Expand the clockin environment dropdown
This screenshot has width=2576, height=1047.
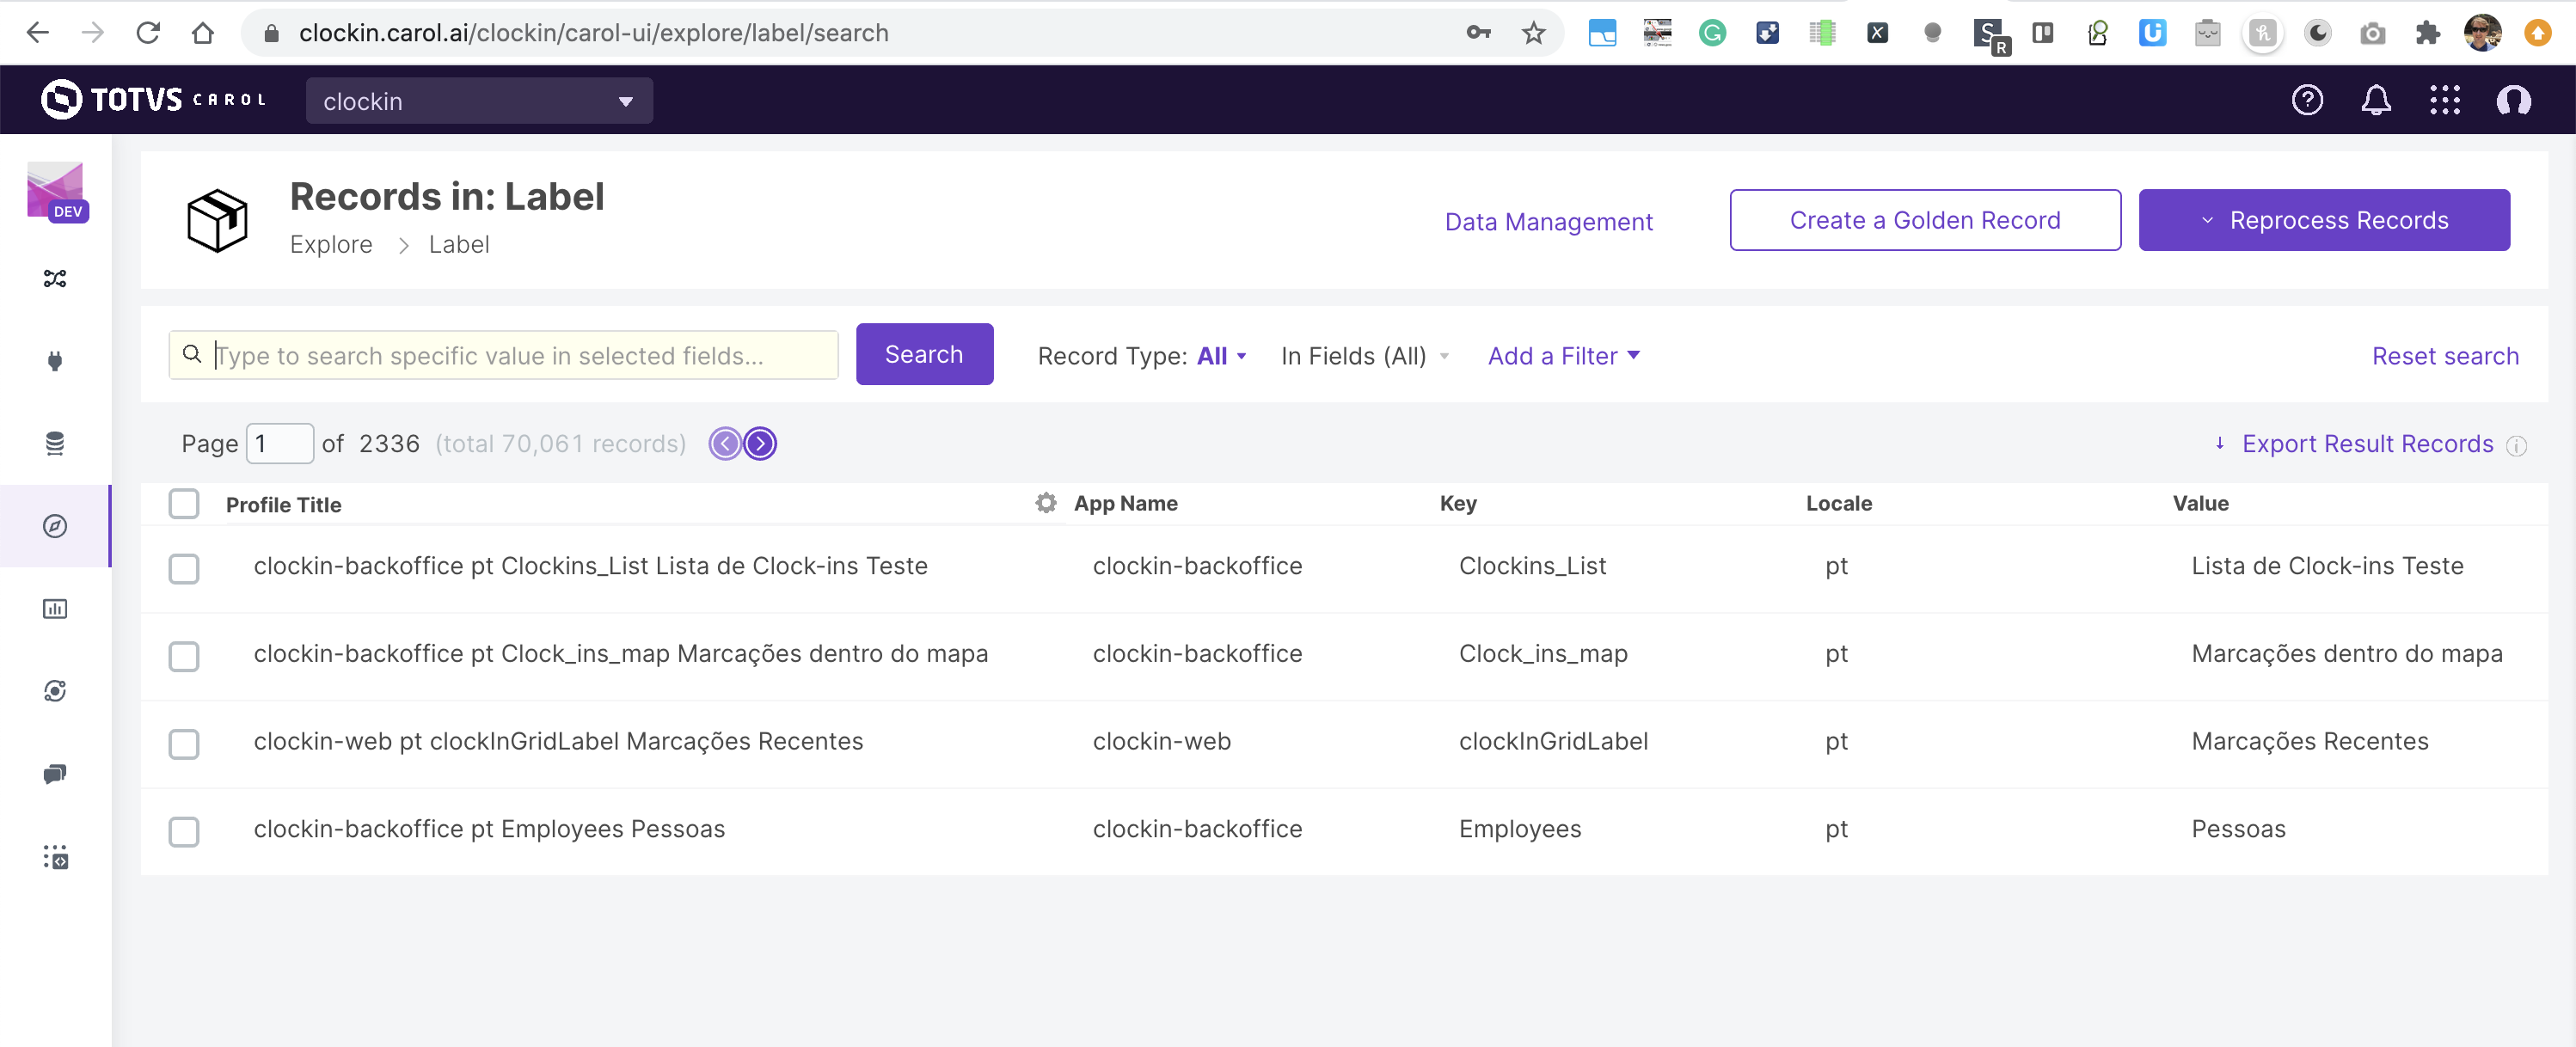click(479, 101)
